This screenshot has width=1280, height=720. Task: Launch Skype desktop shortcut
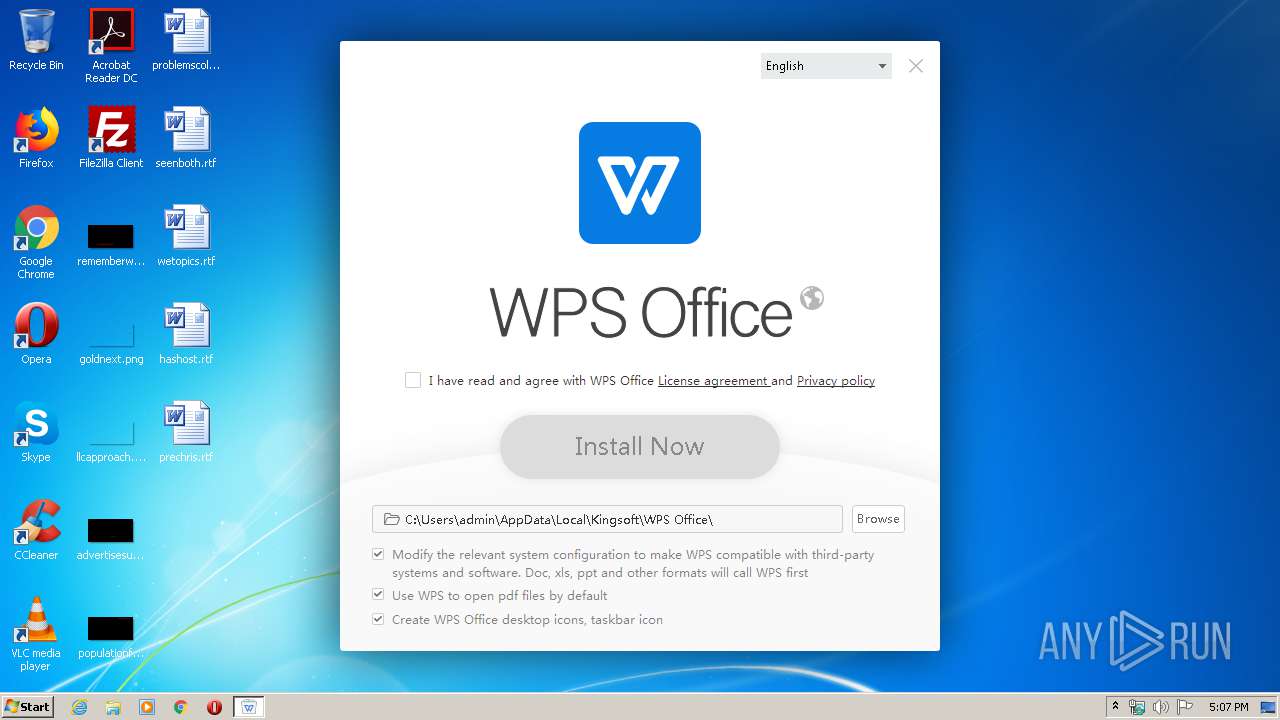coord(36,432)
